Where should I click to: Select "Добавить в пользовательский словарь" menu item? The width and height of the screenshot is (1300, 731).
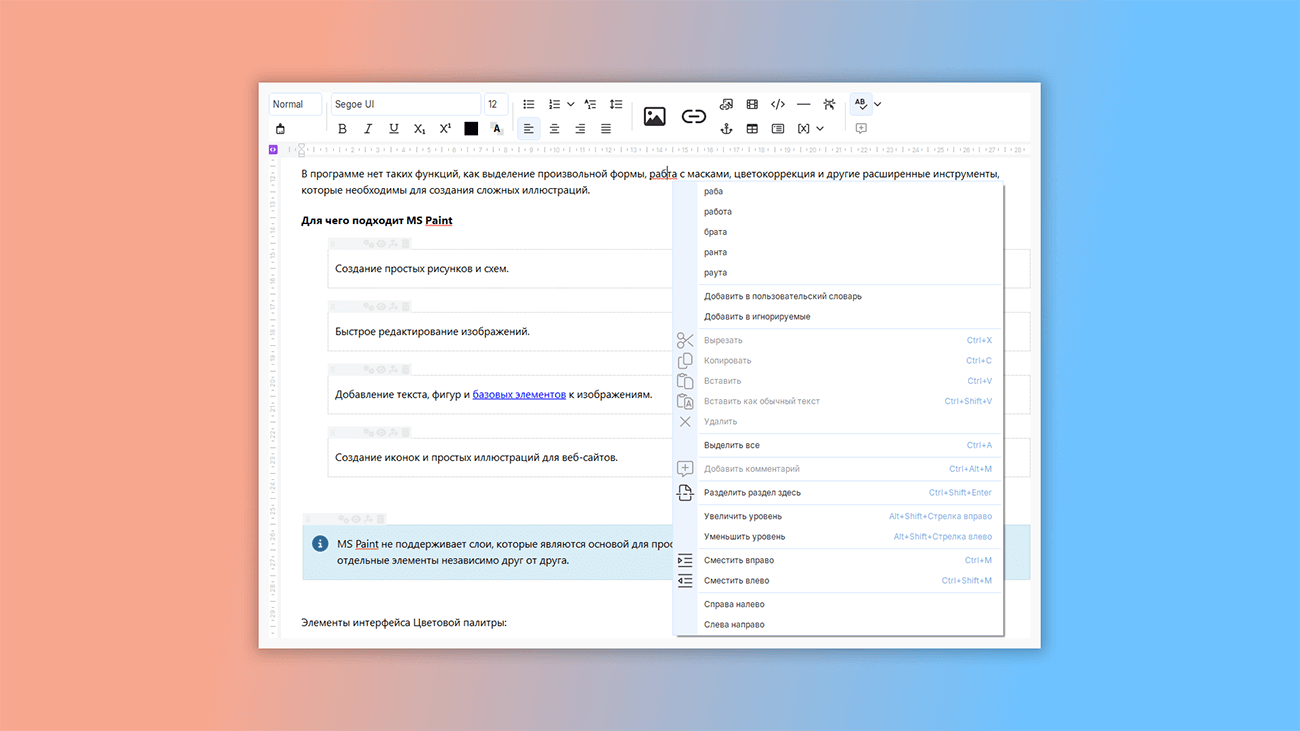click(782, 296)
